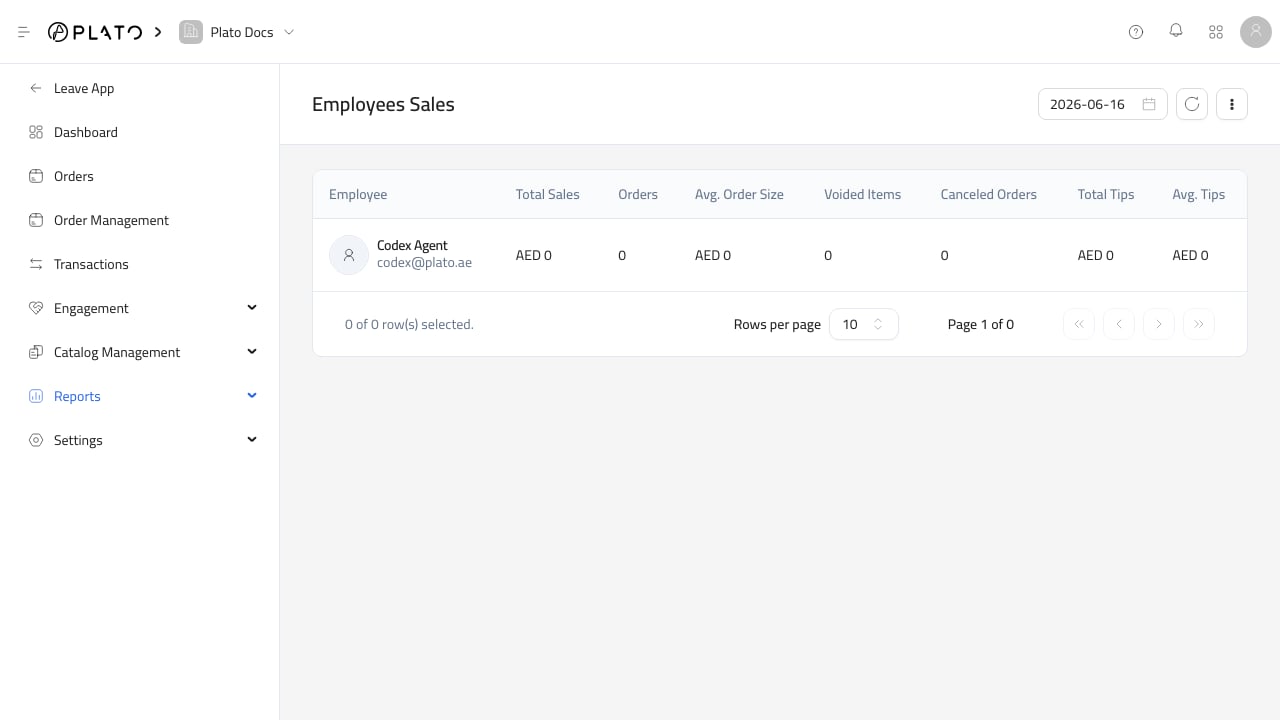This screenshot has width=1280, height=720.
Task: Open the Plato Docs workspace dropdown
Action: (237, 32)
